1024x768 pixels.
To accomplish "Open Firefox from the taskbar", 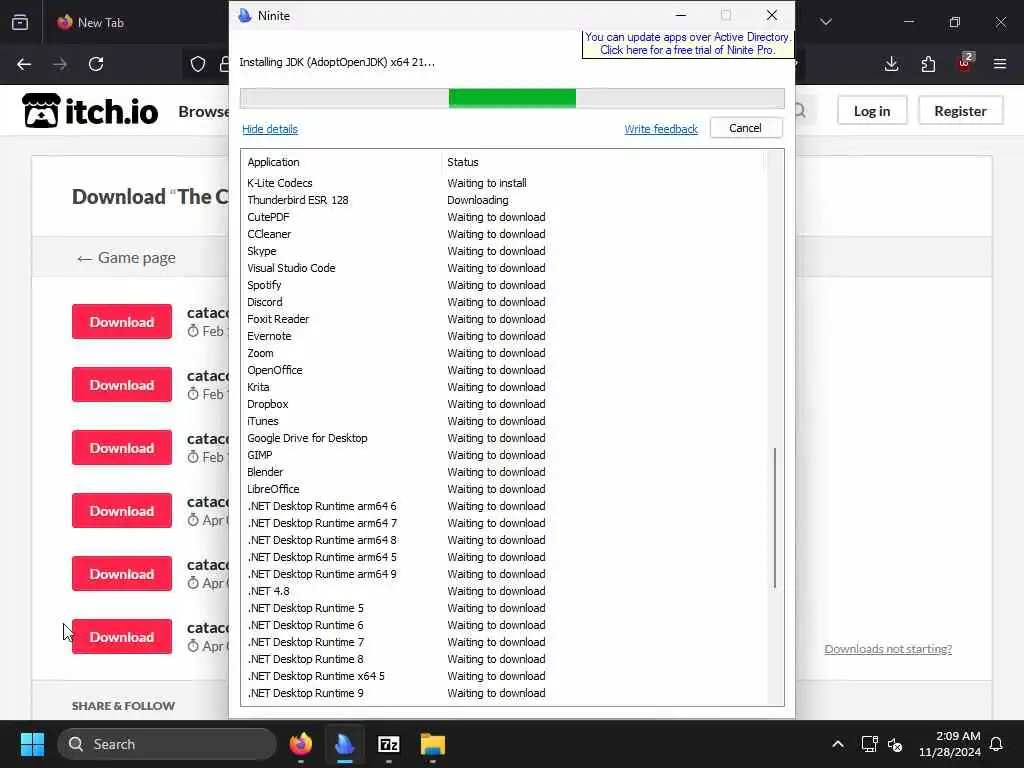I will 301,744.
